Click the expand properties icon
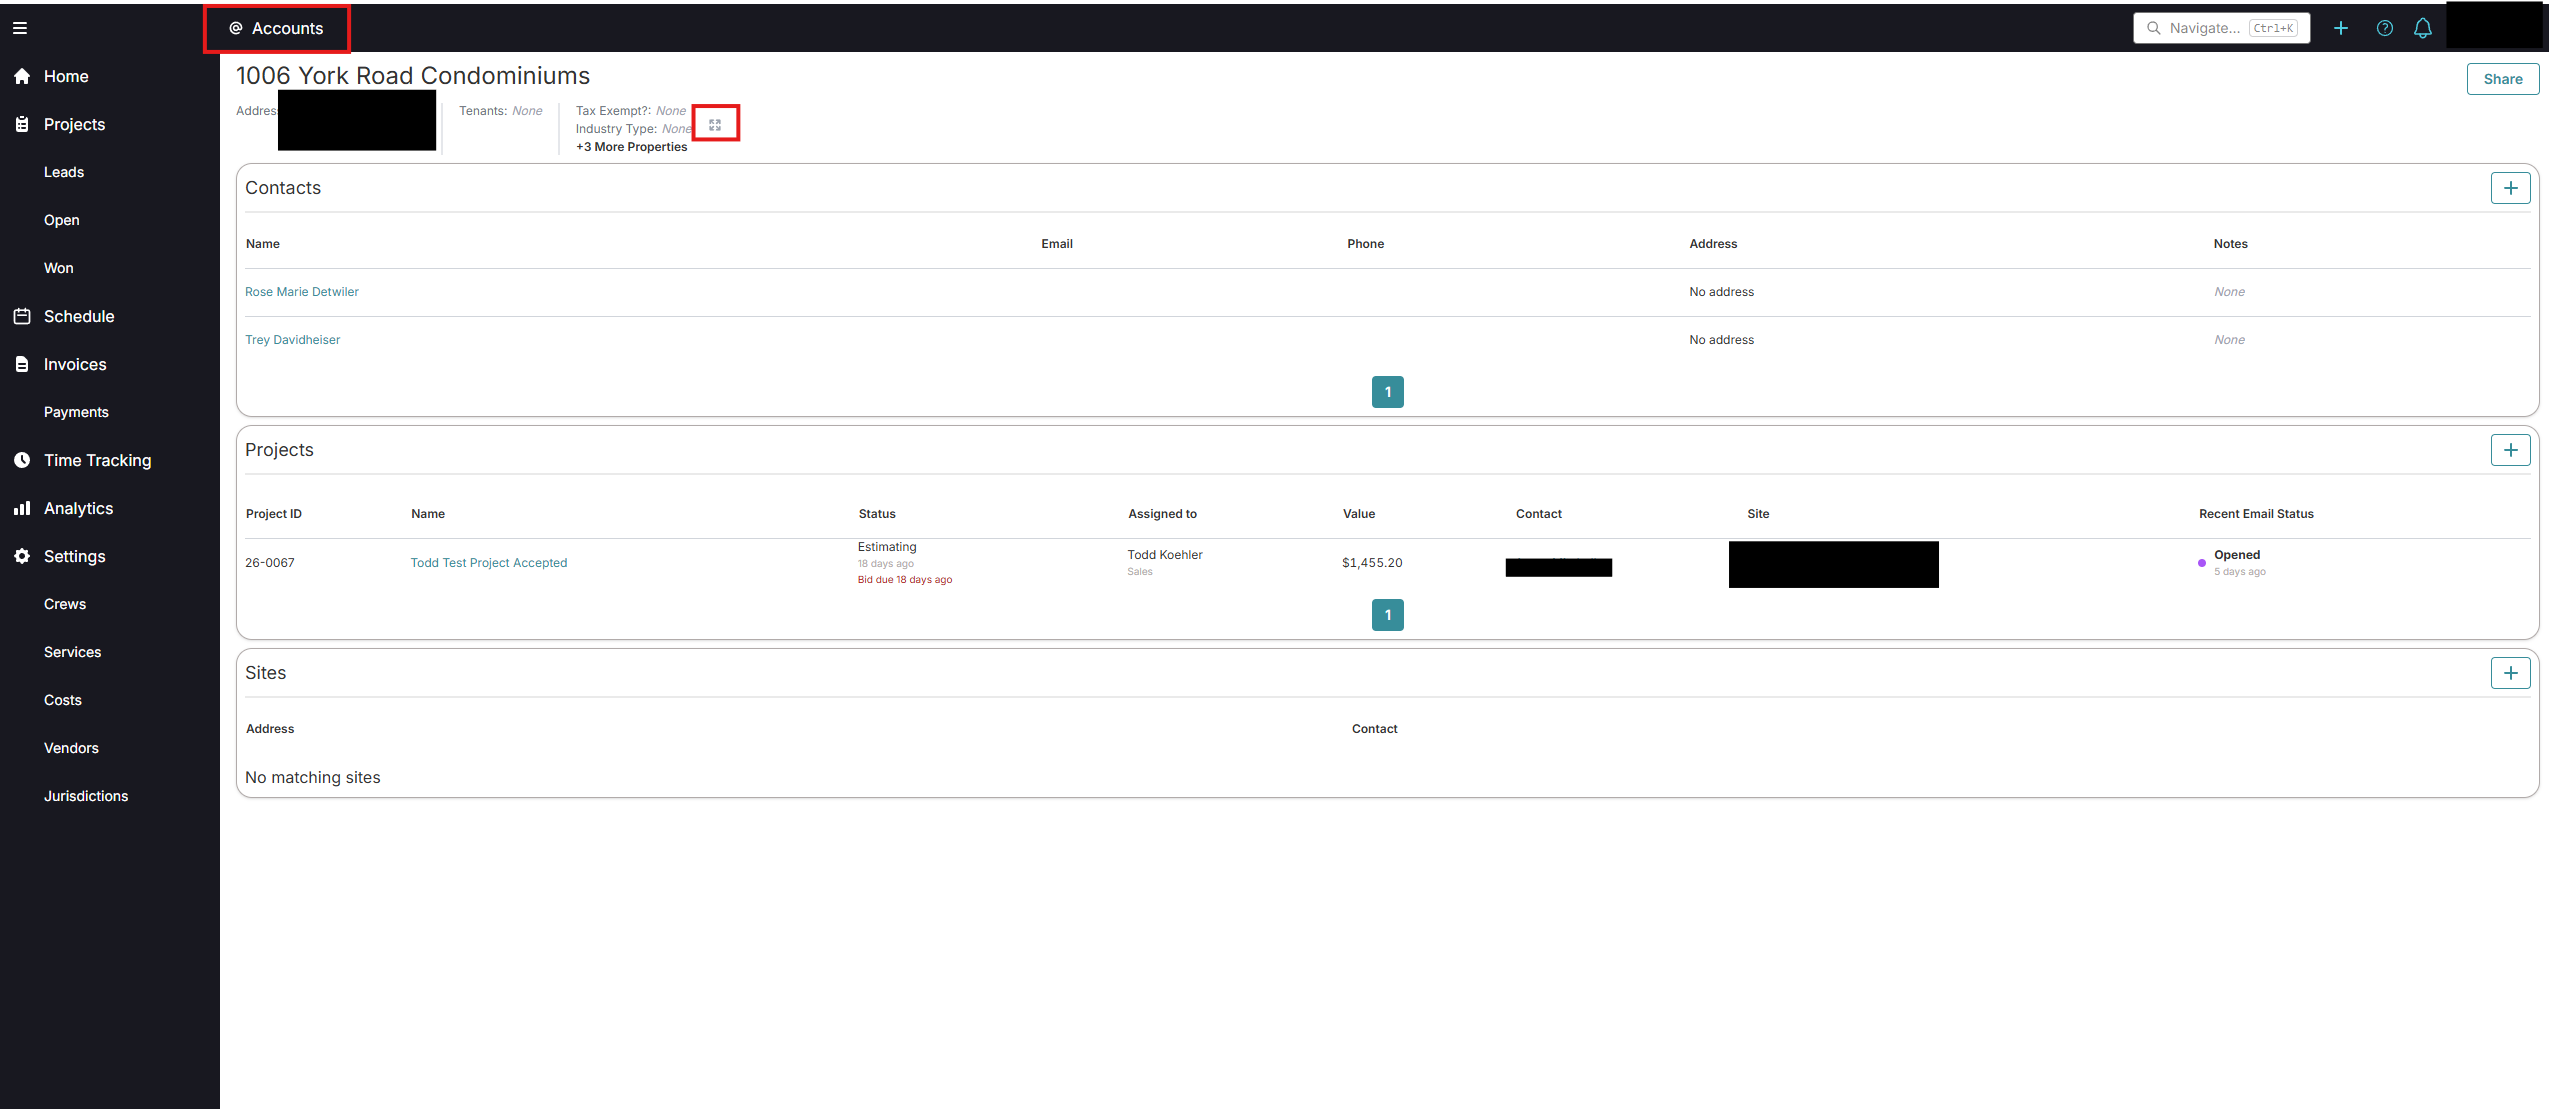 pos(715,125)
